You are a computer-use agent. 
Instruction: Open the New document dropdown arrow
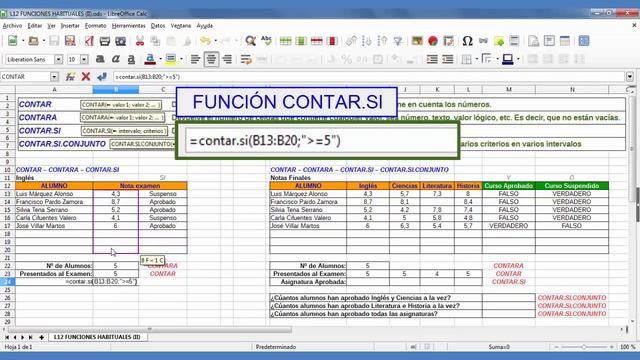pyautogui.click(x=22, y=41)
